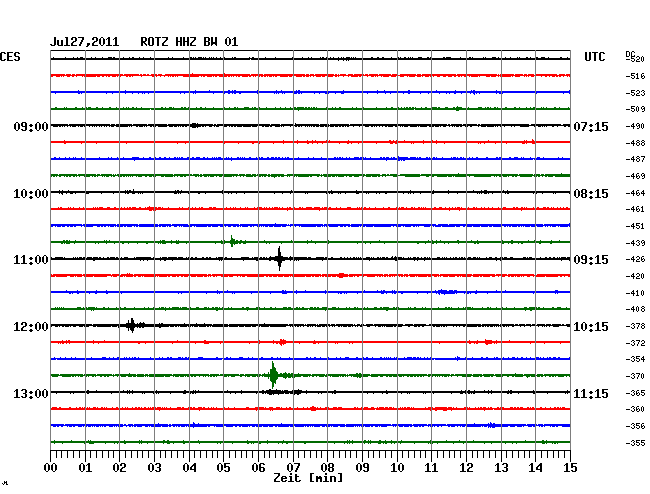Click the DC offset value "-426"
Image resolution: width=650 pixels, height=494 pixels.
point(635,259)
